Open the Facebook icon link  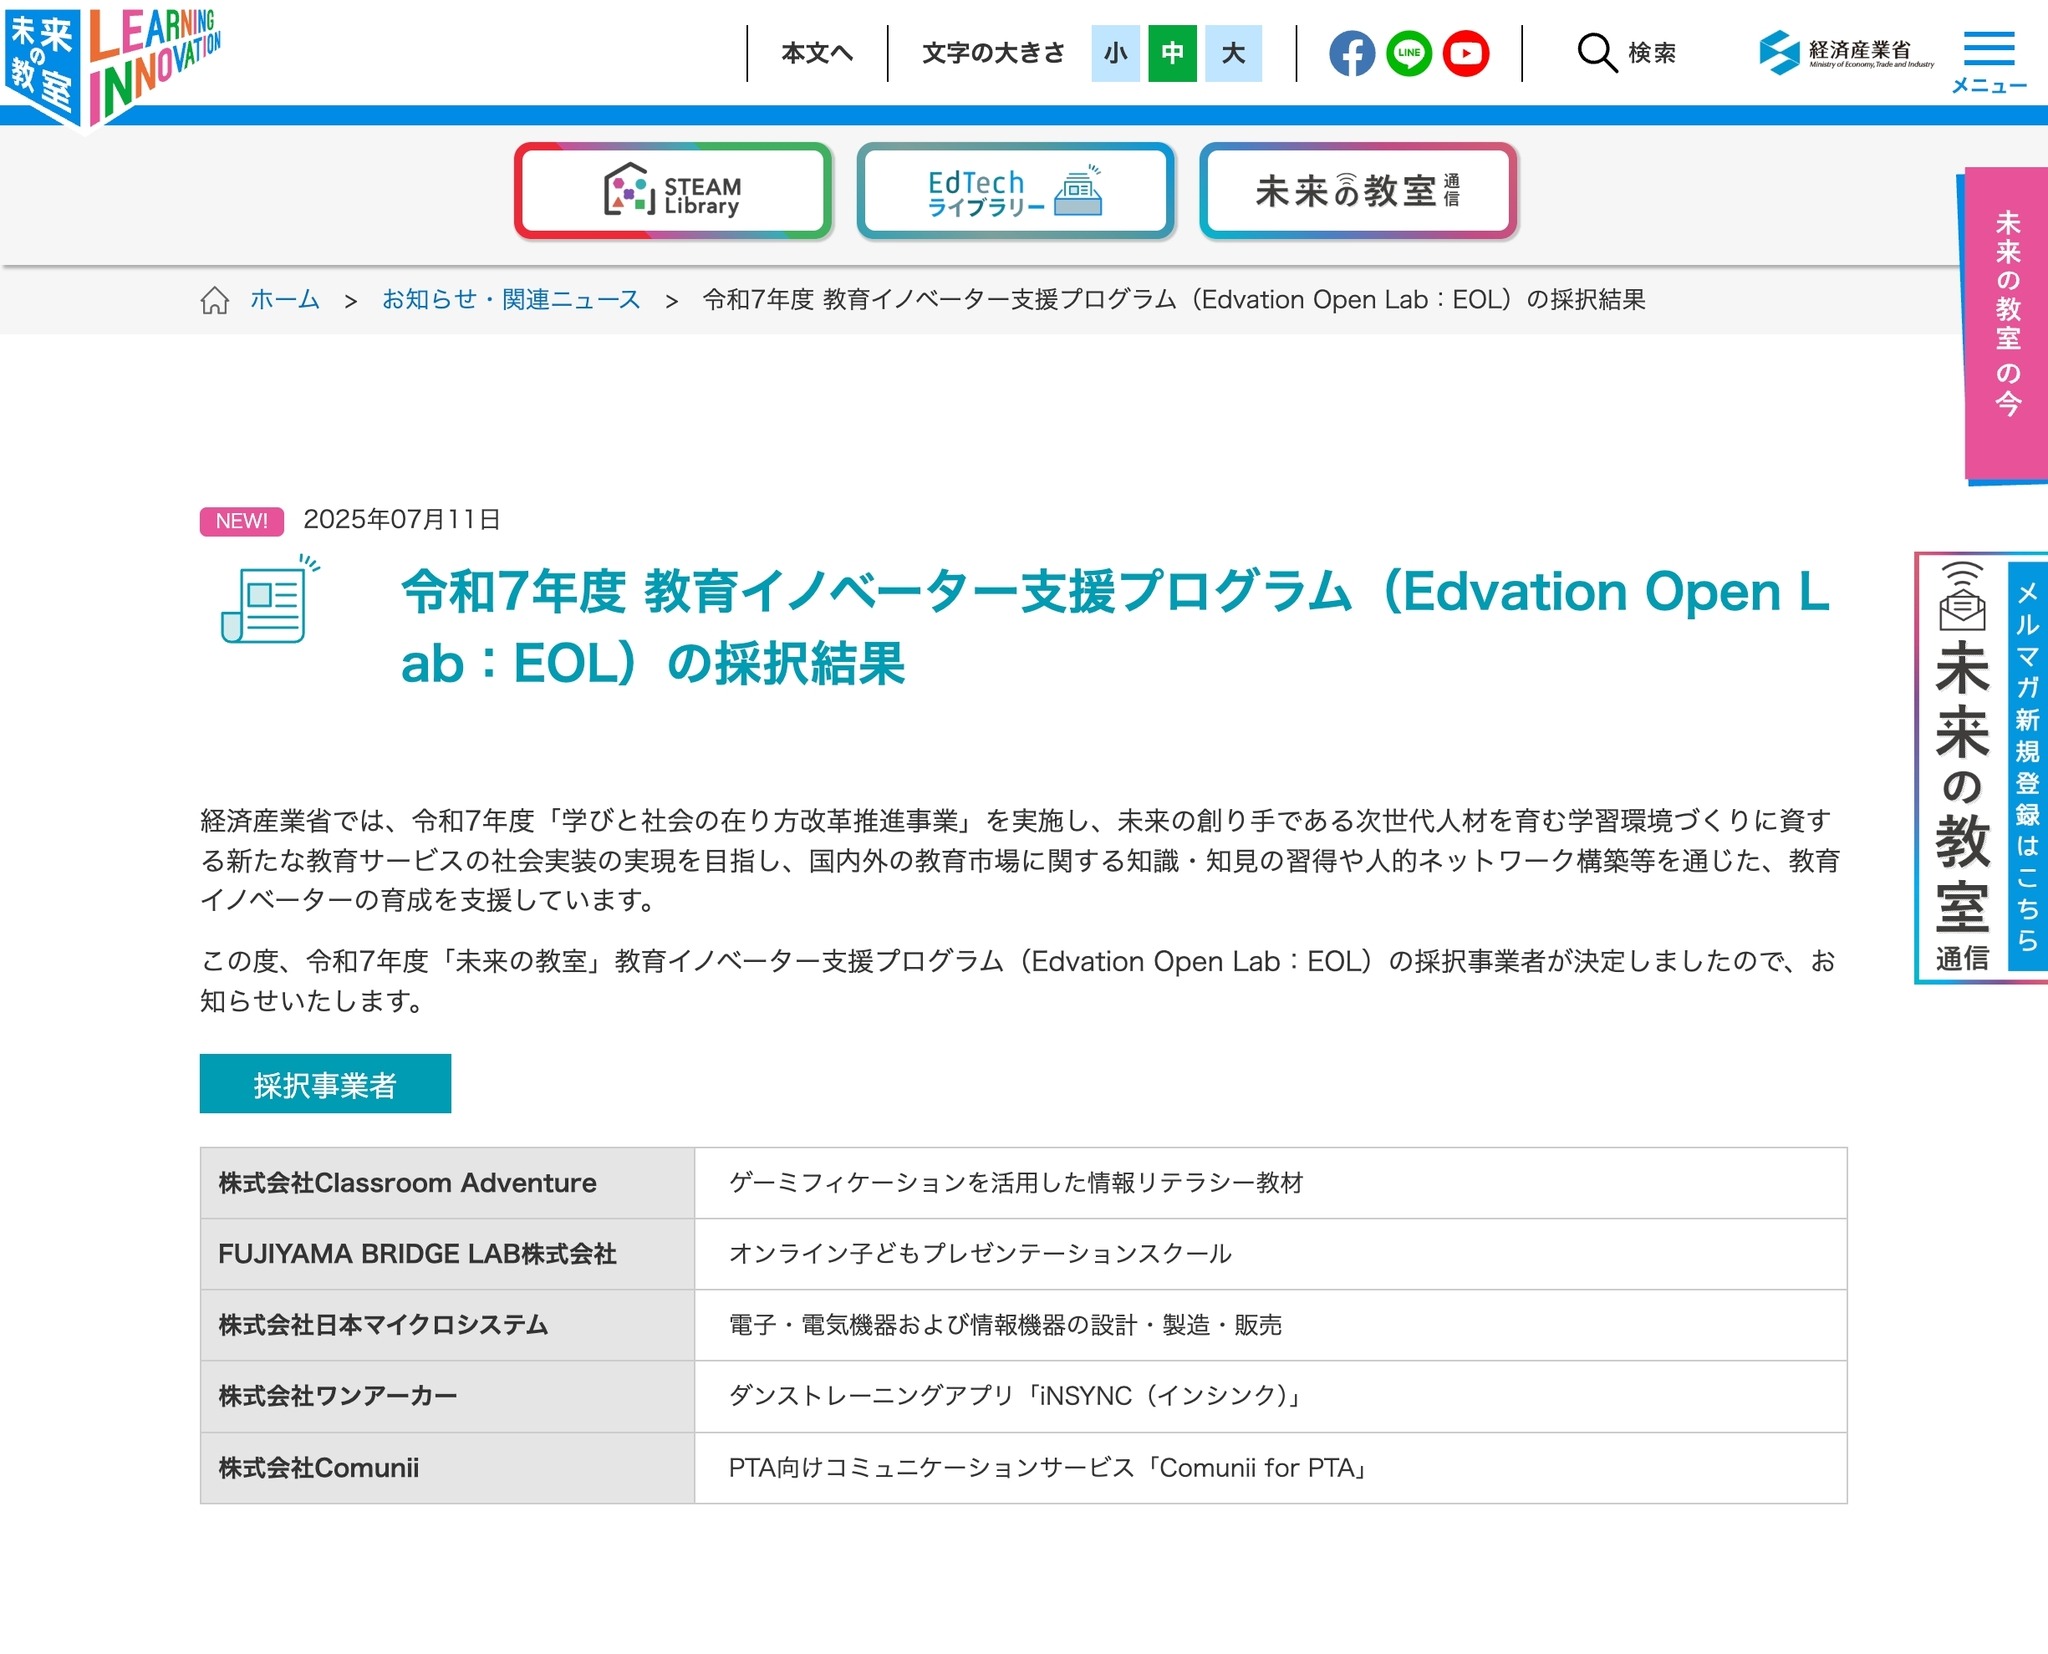click(1351, 53)
